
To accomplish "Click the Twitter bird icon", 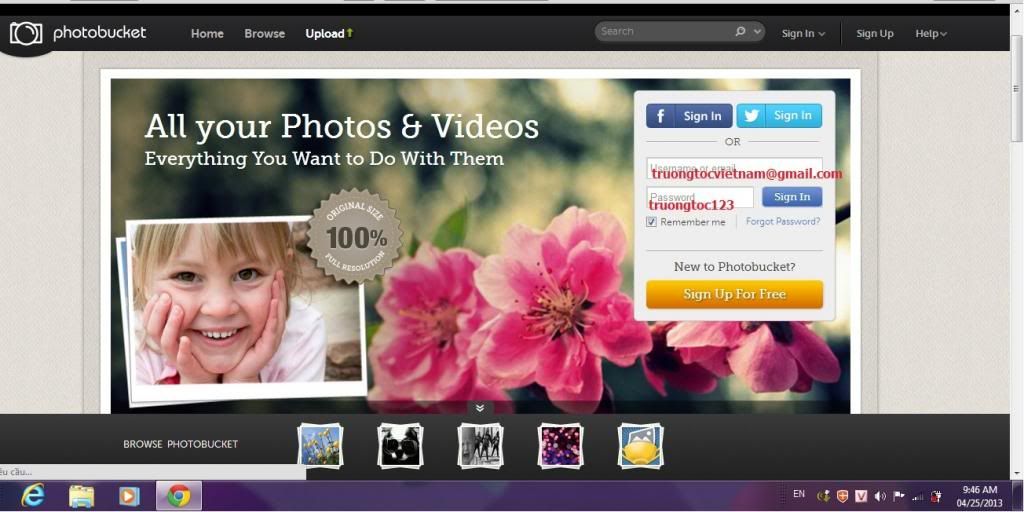I will coord(751,116).
